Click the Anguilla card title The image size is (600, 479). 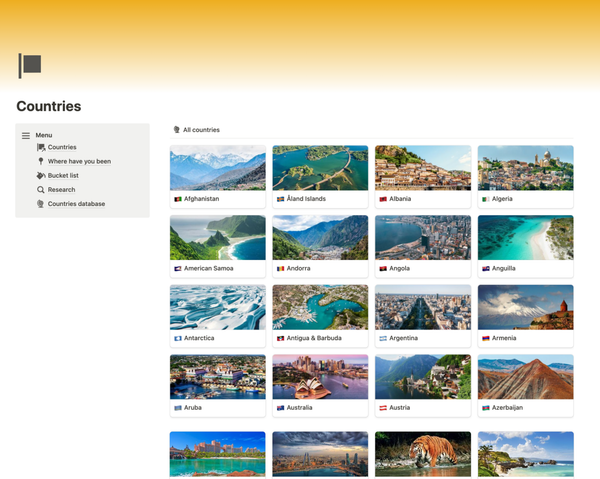tap(504, 269)
